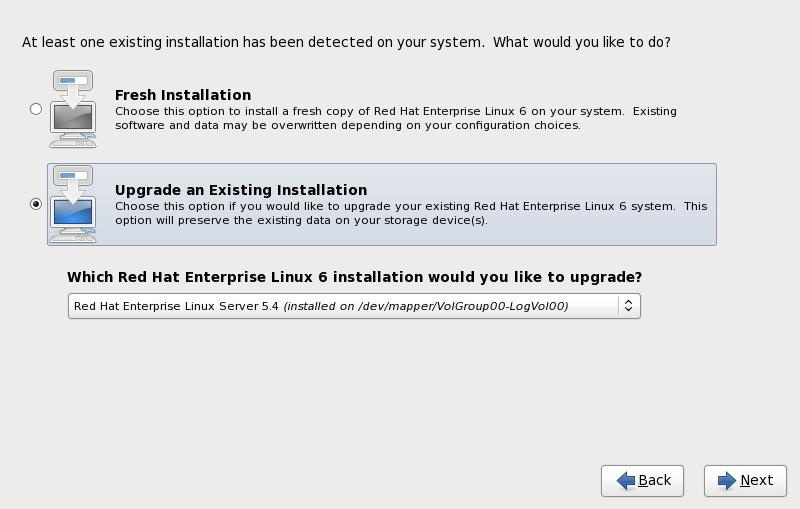Select the Fresh Installation radio button
The image size is (800, 509).
point(36,108)
